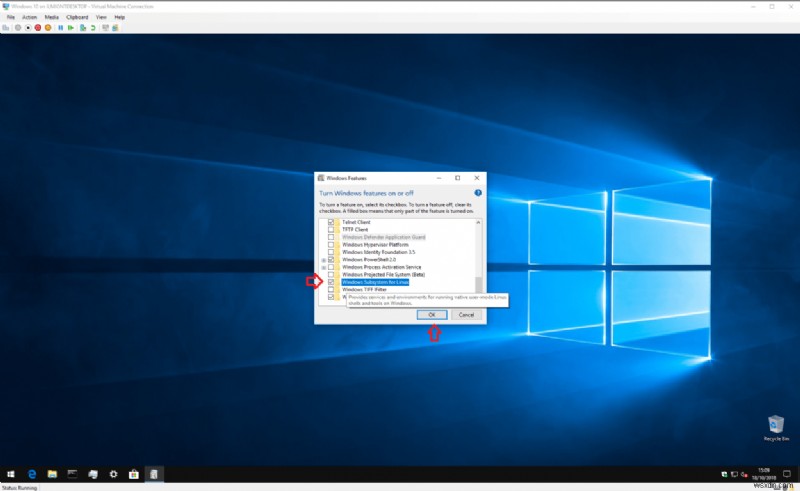Click the blue help icon in Windows Features
Image resolution: width=800 pixels, height=491 pixels.
478,193
